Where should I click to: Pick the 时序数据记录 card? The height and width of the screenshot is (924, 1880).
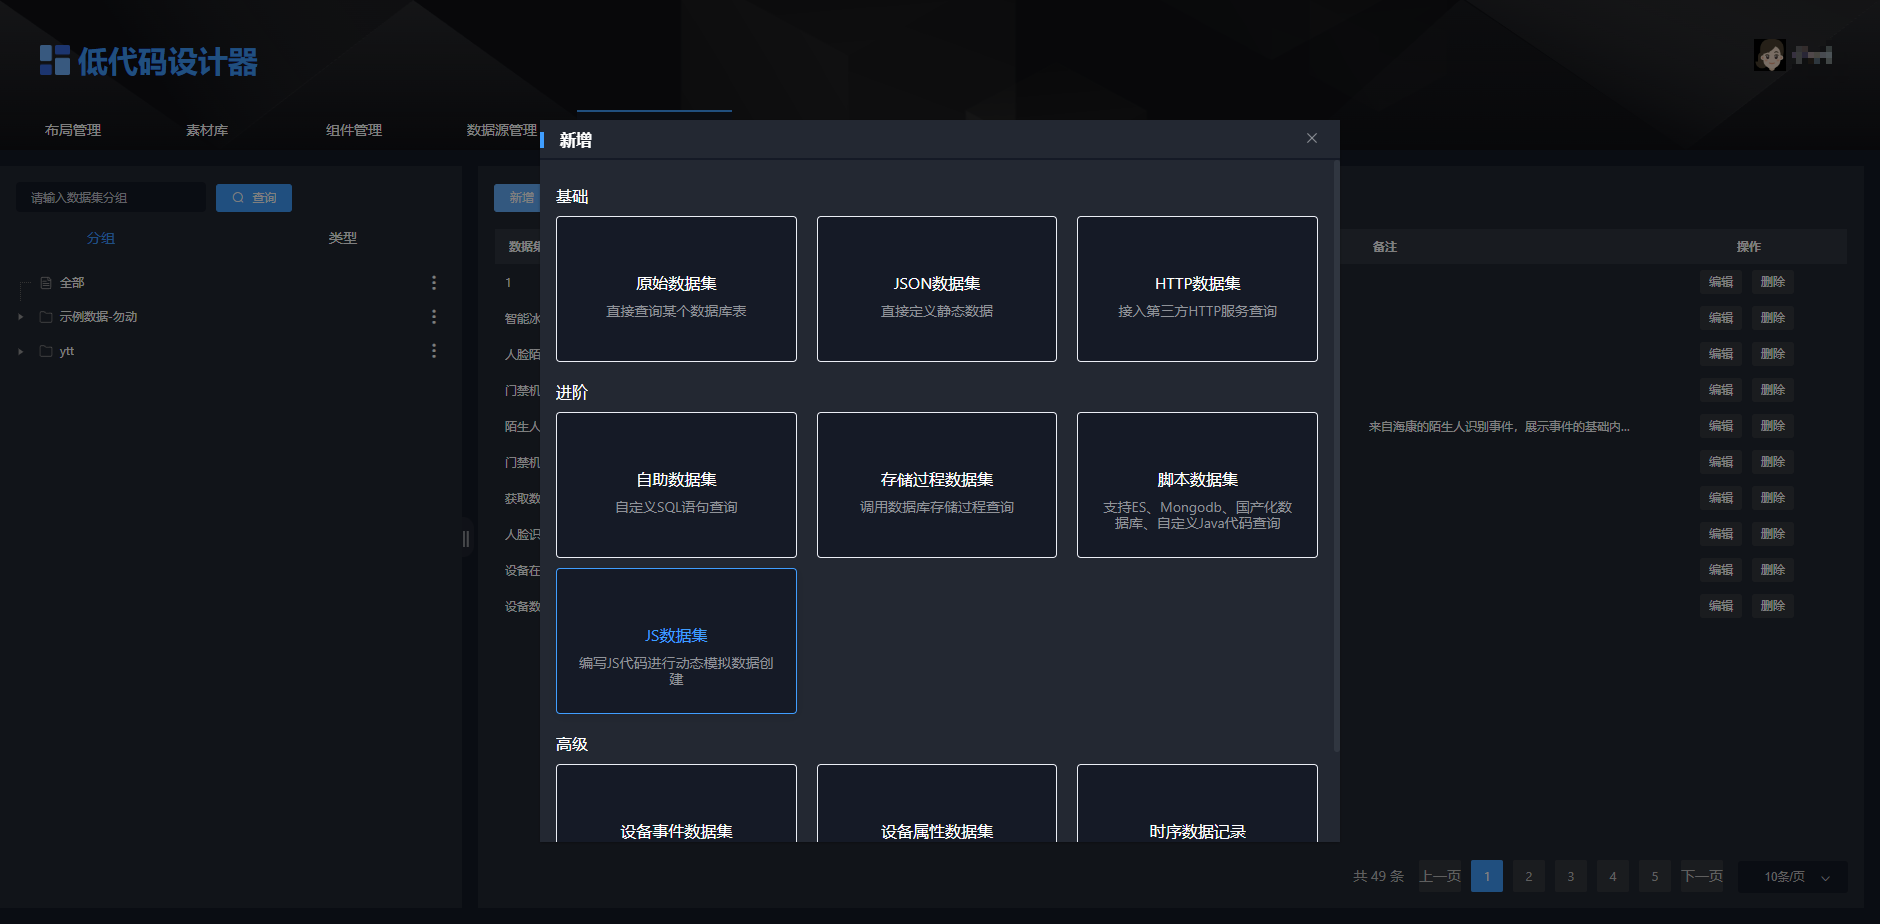coord(1197,803)
